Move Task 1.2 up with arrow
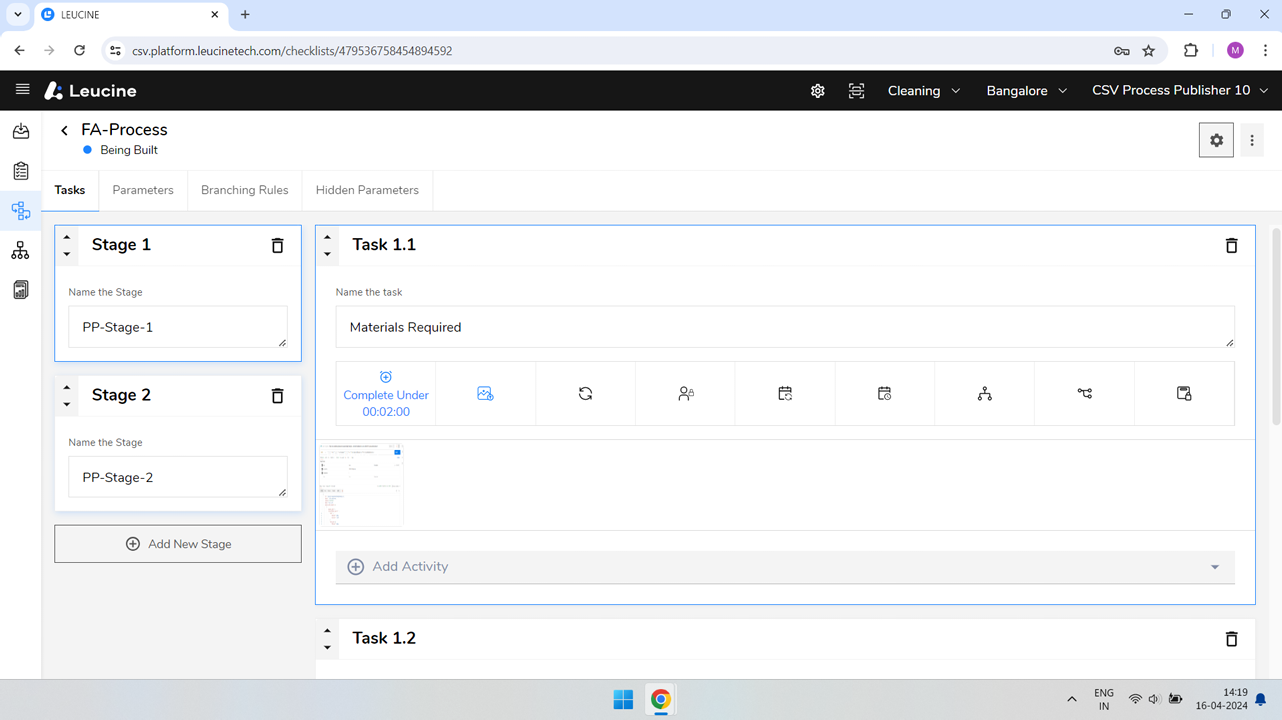This screenshot has height=720, width=1282. pyautogui.click(x=327, y=631)
